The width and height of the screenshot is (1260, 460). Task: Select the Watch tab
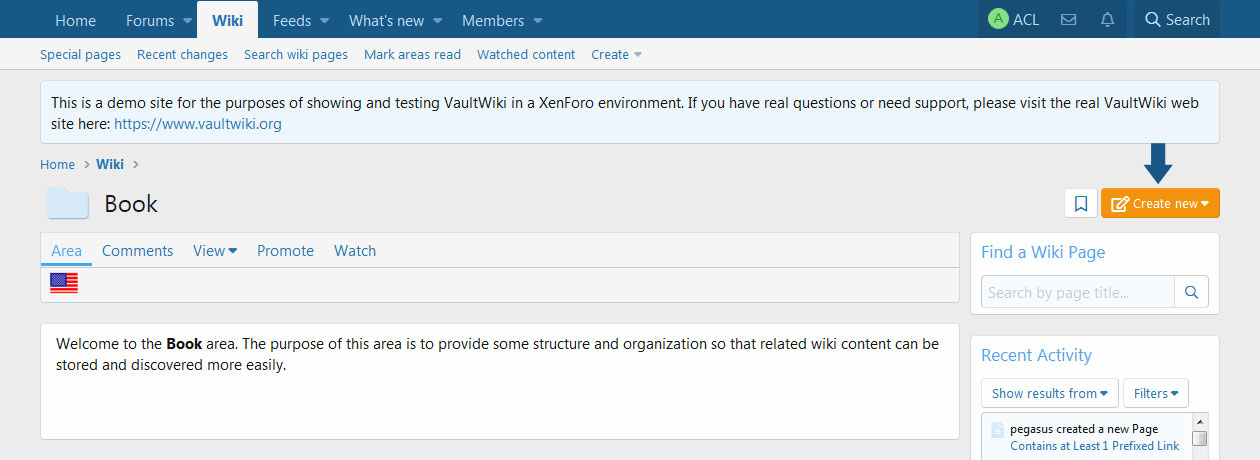355,251
